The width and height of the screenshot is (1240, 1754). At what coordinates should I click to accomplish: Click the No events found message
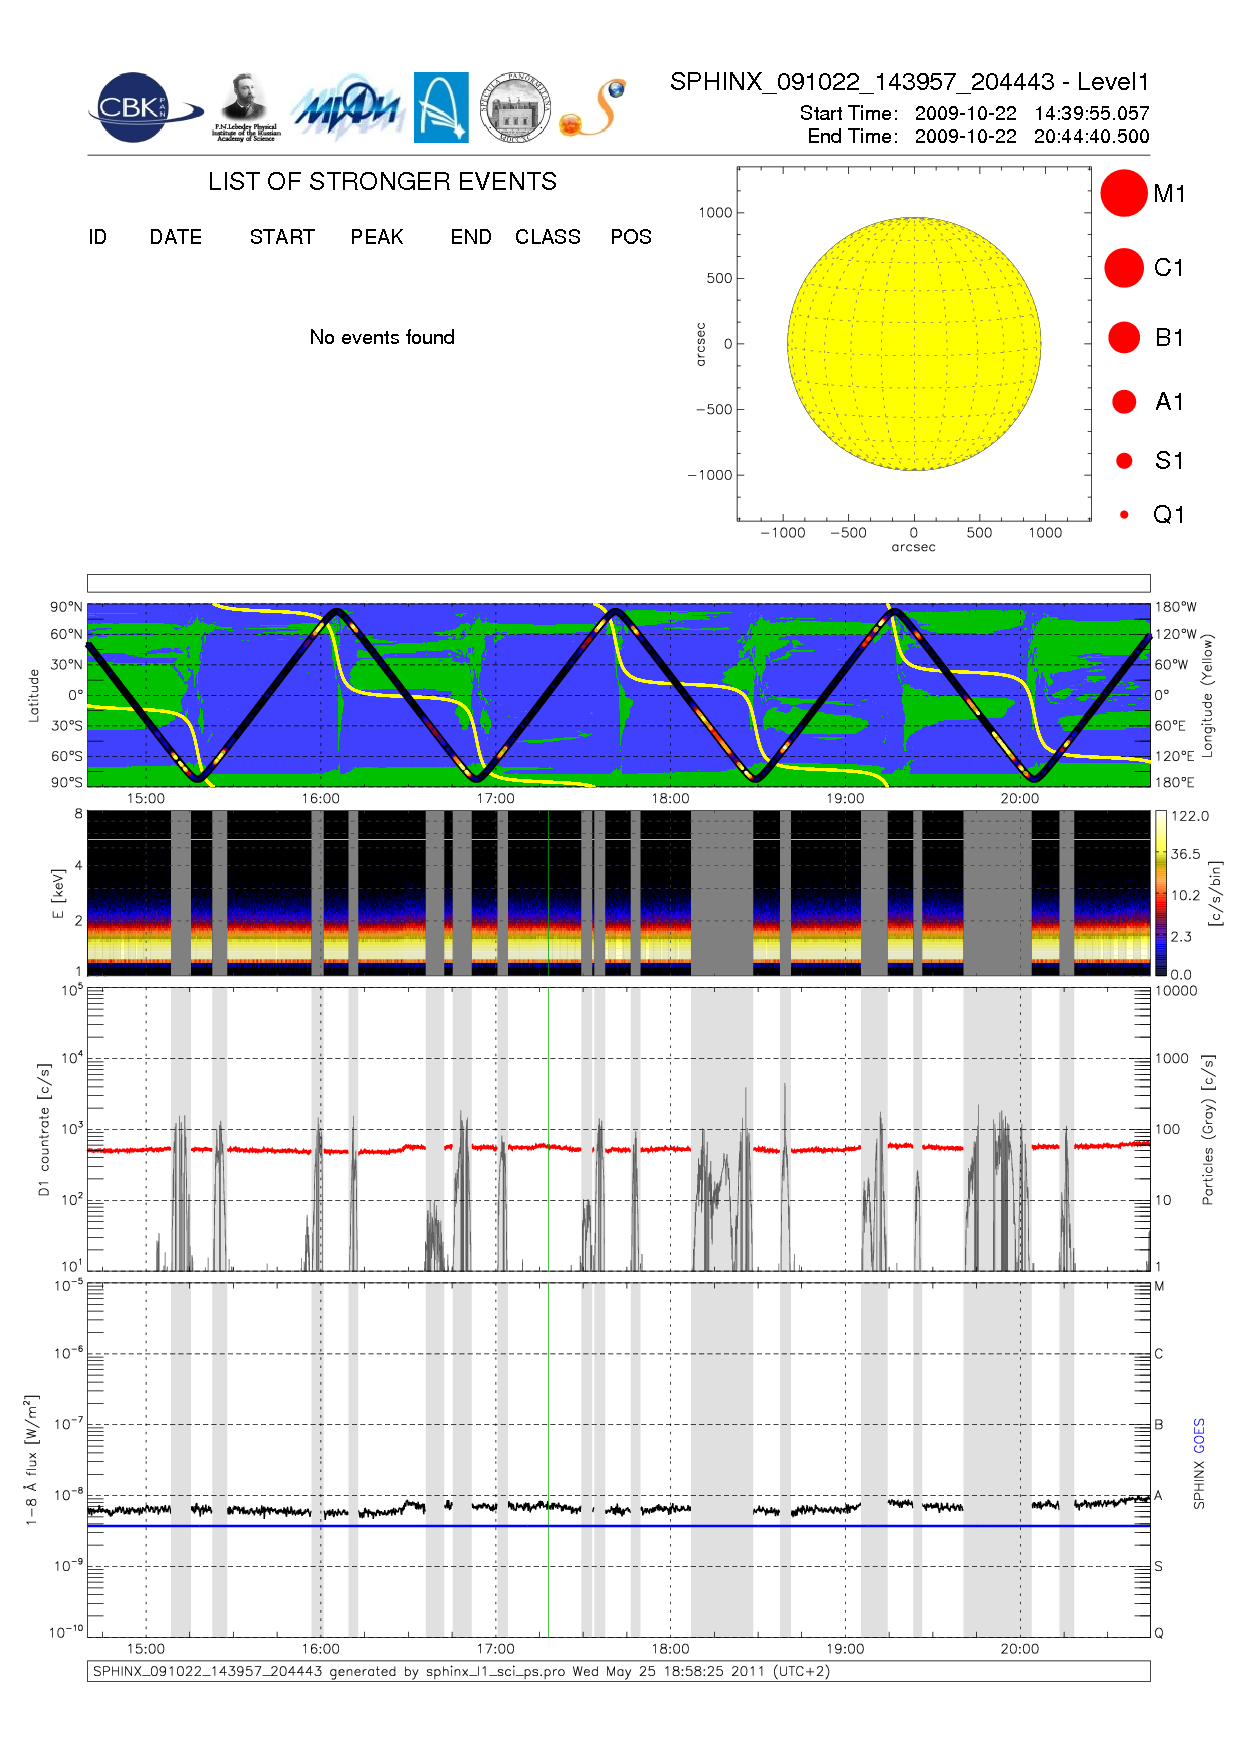[x=382, y=337]
